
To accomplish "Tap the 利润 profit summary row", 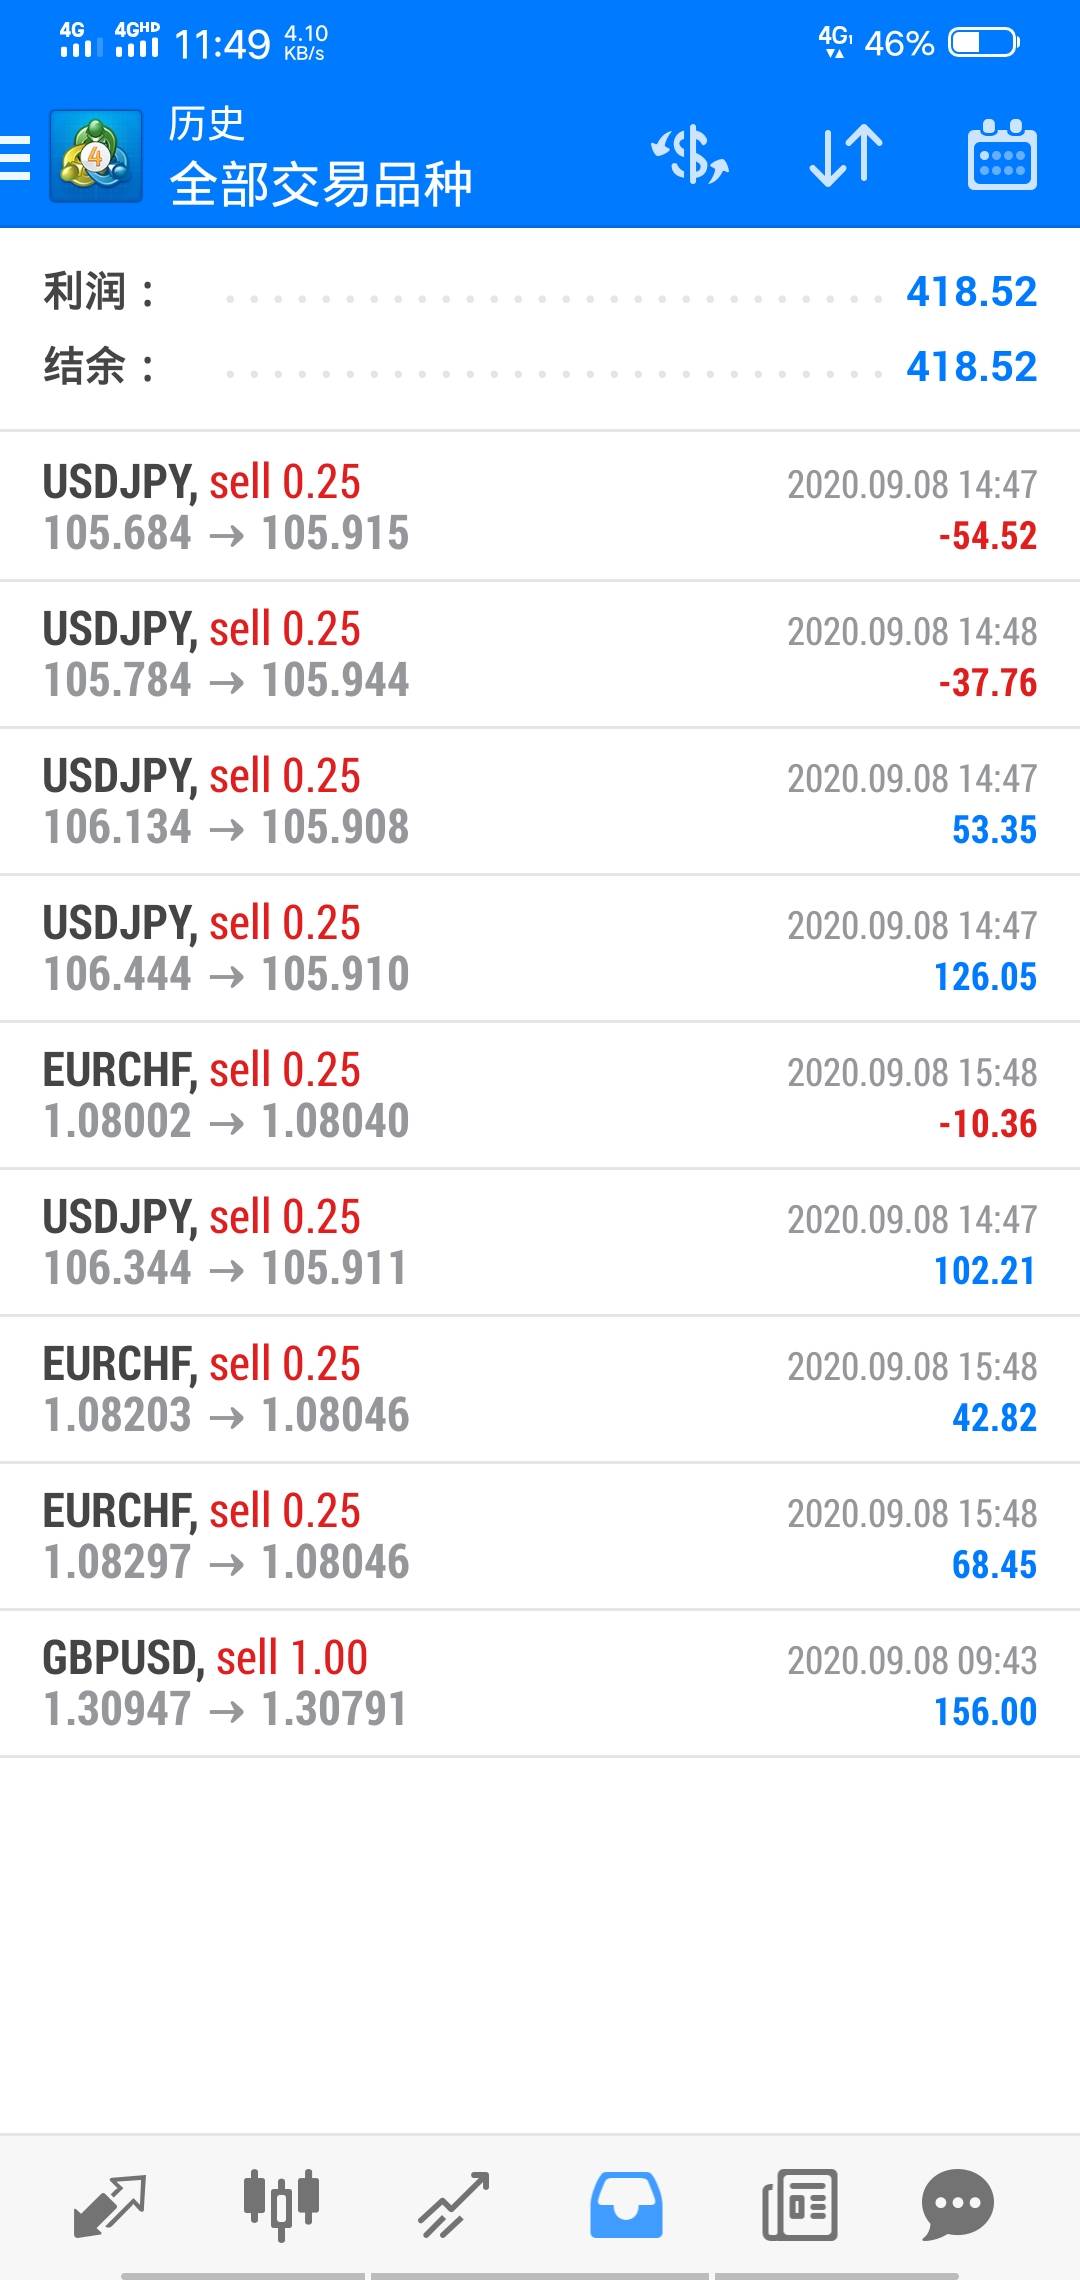I will click(540, 292).
